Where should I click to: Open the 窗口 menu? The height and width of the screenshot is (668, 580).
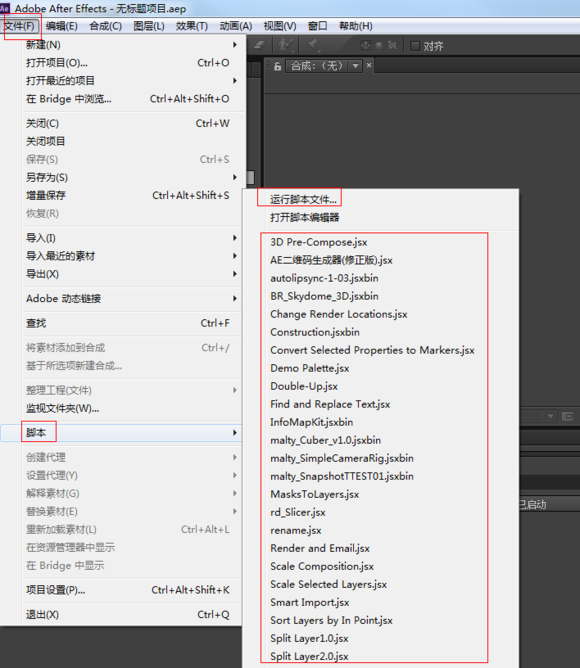tap(317, 26)
